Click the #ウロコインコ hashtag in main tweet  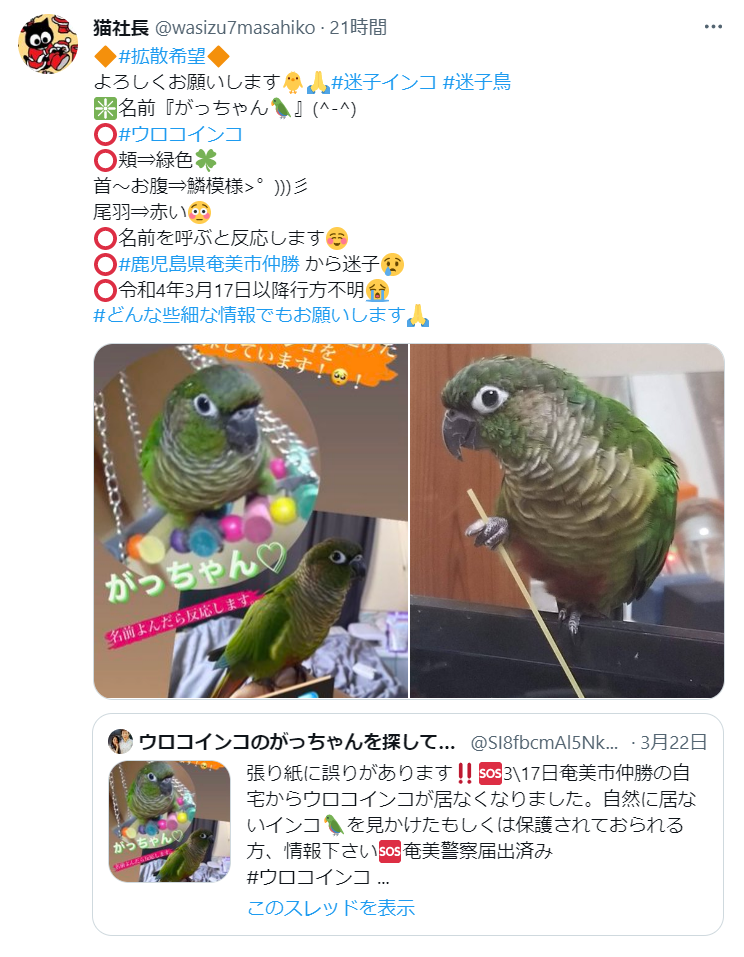[180, 134]
